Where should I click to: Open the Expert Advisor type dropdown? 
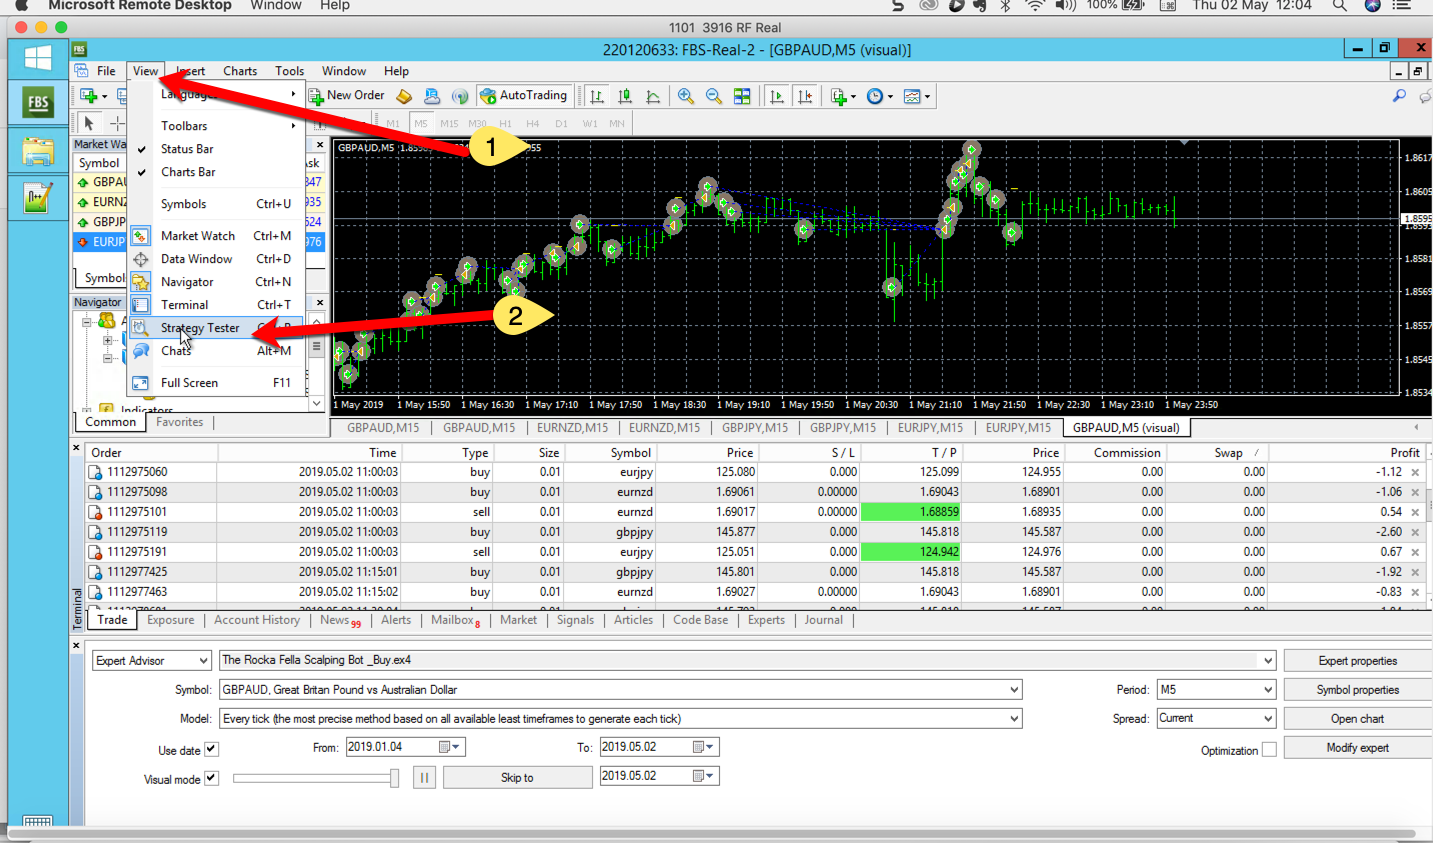[152, 661]
